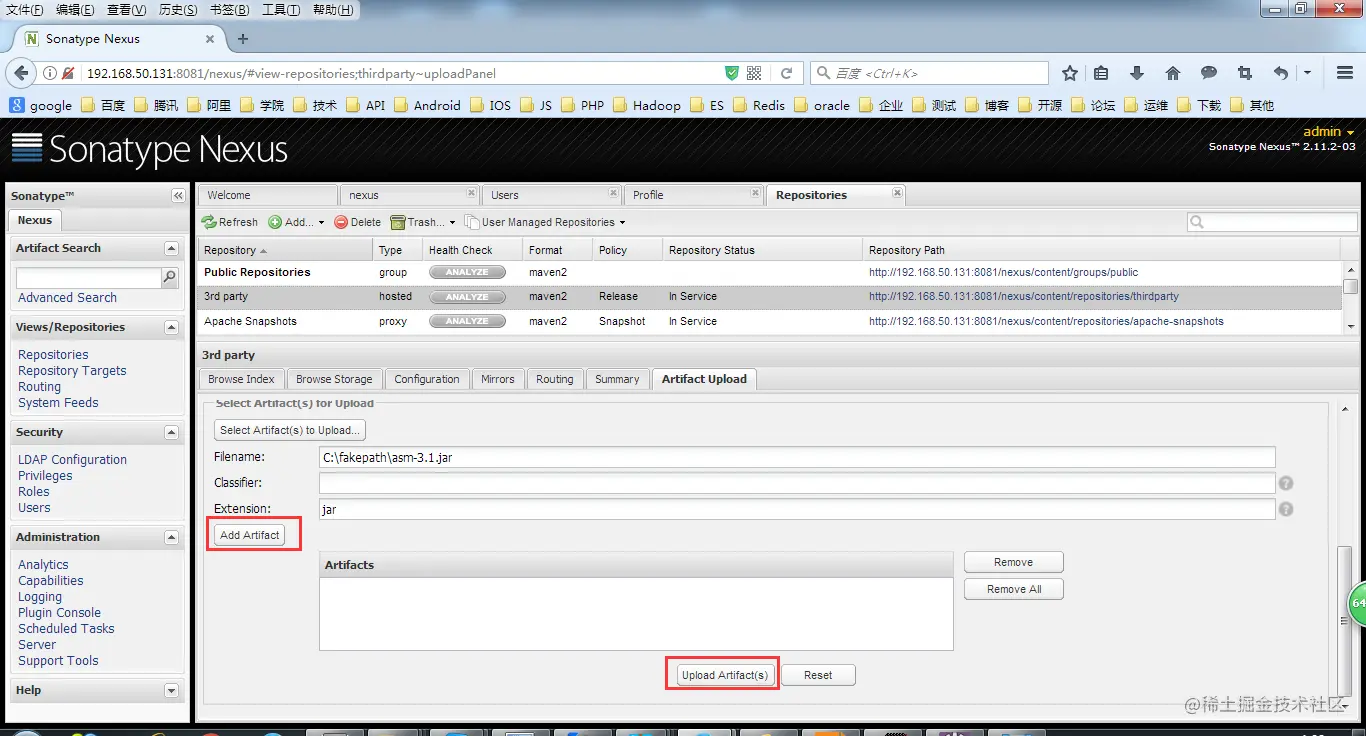Switch to Browse Index tab
This screenshot has height=736, width=1366.
coord(241,379)
